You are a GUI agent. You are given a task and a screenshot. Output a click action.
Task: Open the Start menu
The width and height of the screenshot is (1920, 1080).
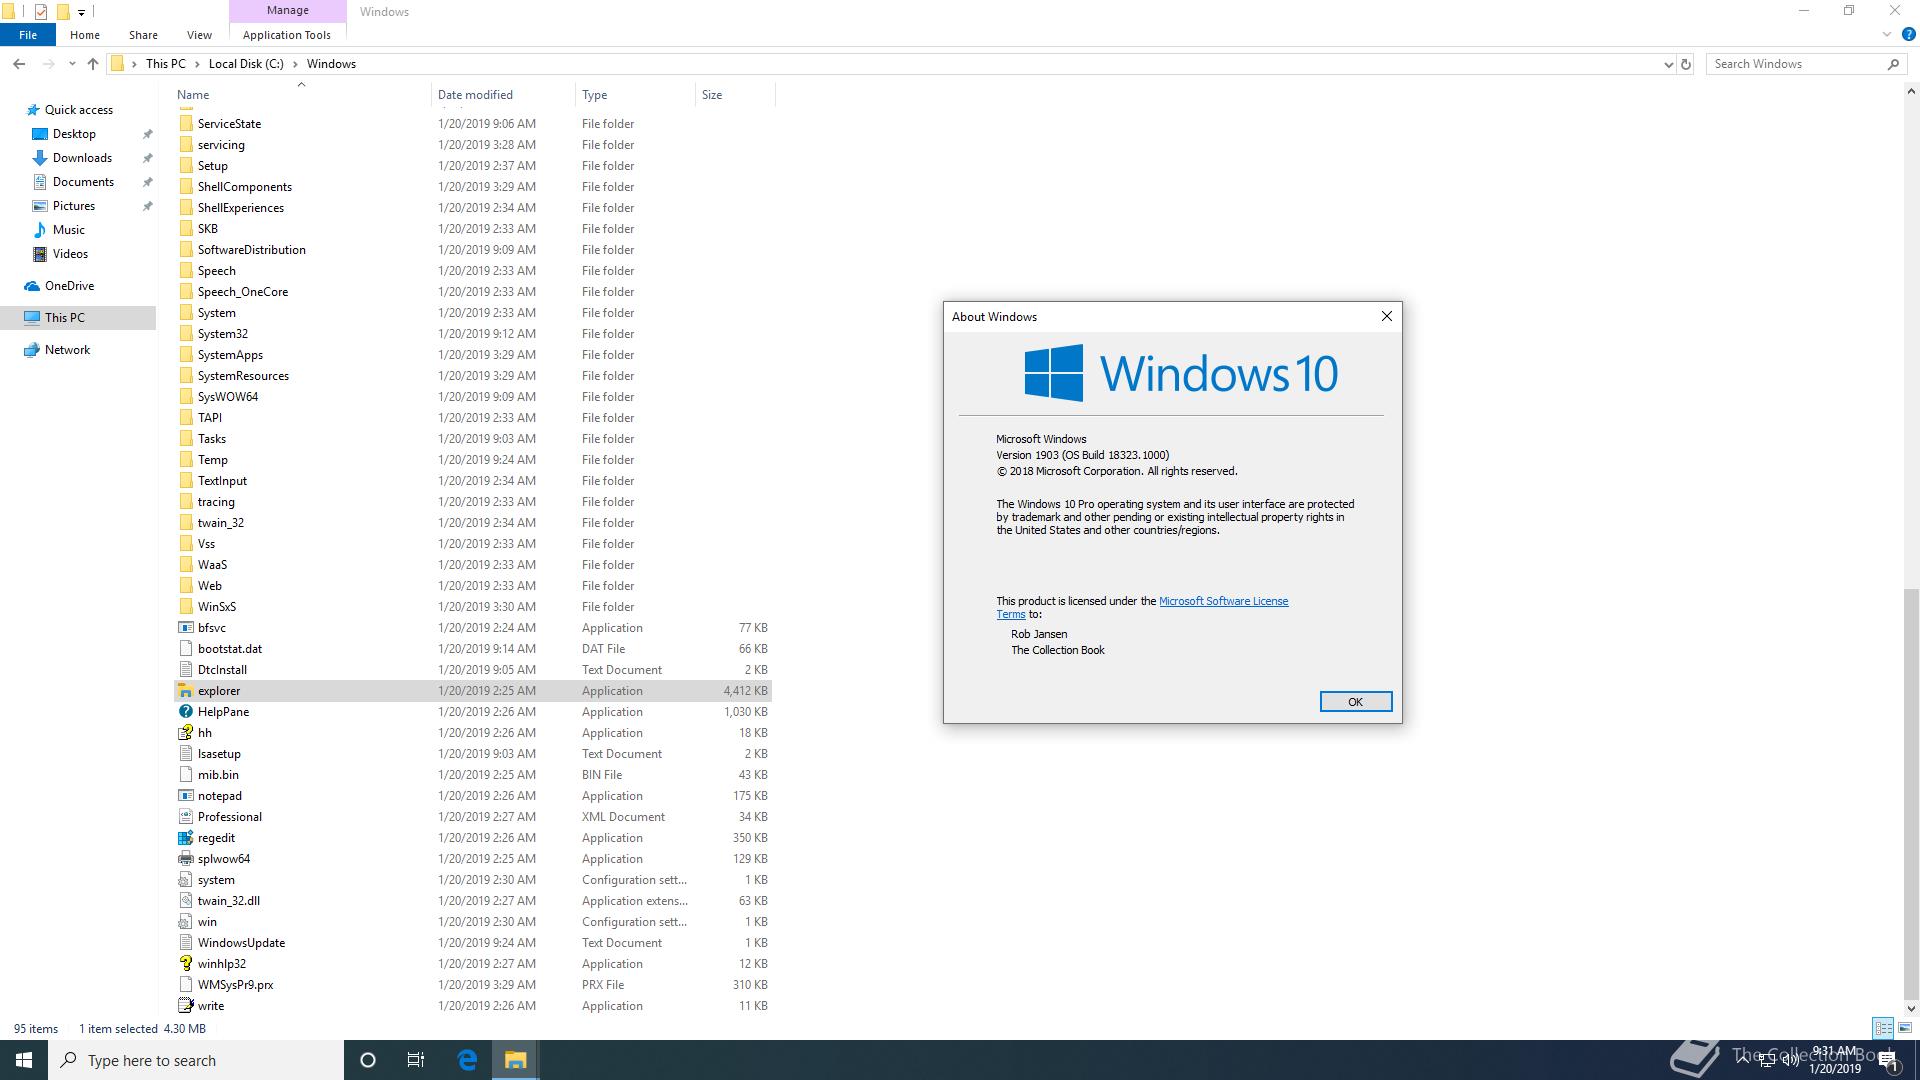coord(24,1060)
